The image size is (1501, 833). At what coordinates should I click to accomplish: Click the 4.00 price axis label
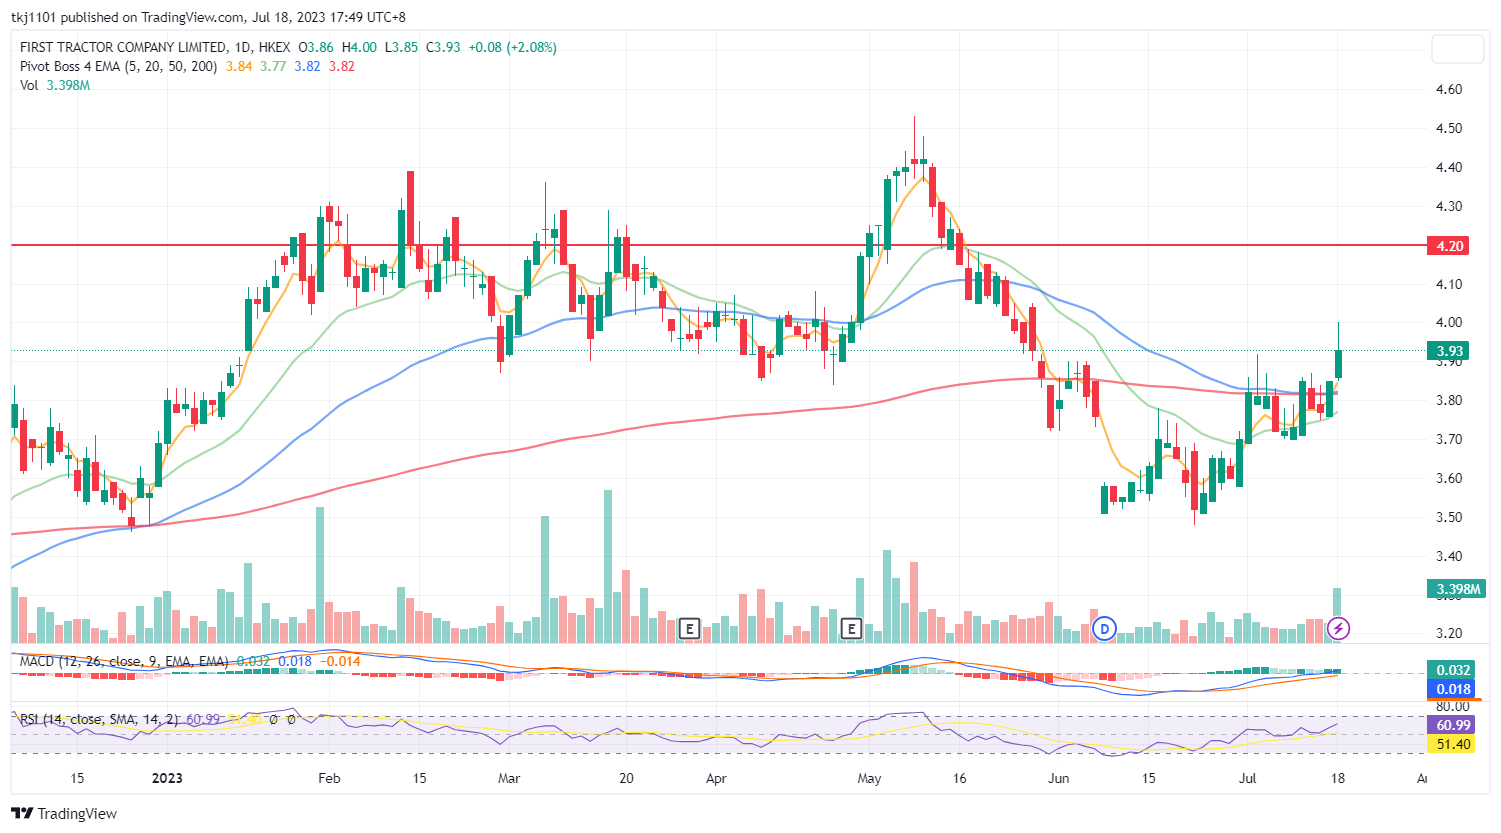1448,322
